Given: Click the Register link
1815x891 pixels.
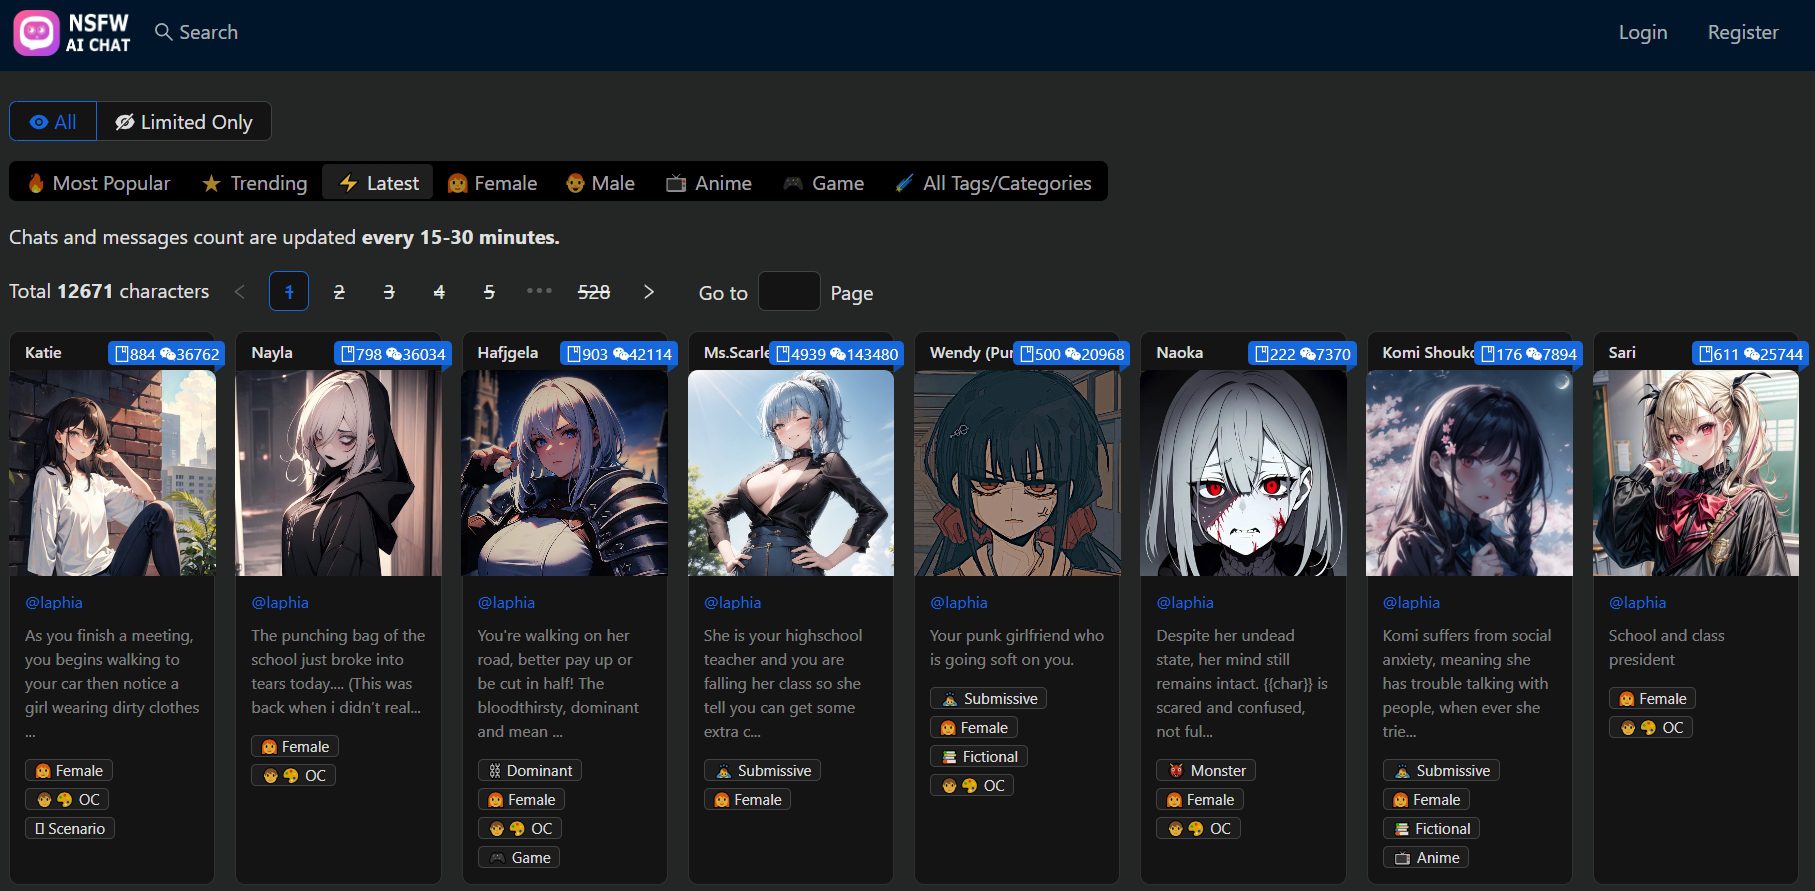Looking at the screenshot, I should click(x=1742, y=32).
